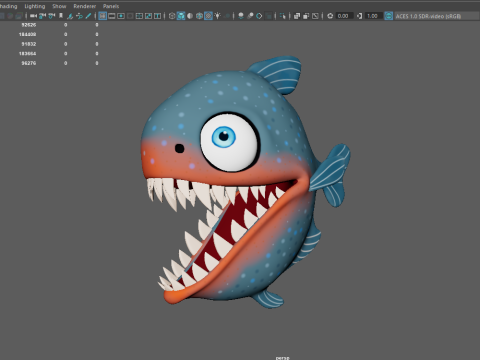Open the Show panel menu

click(x=59, y=6)
